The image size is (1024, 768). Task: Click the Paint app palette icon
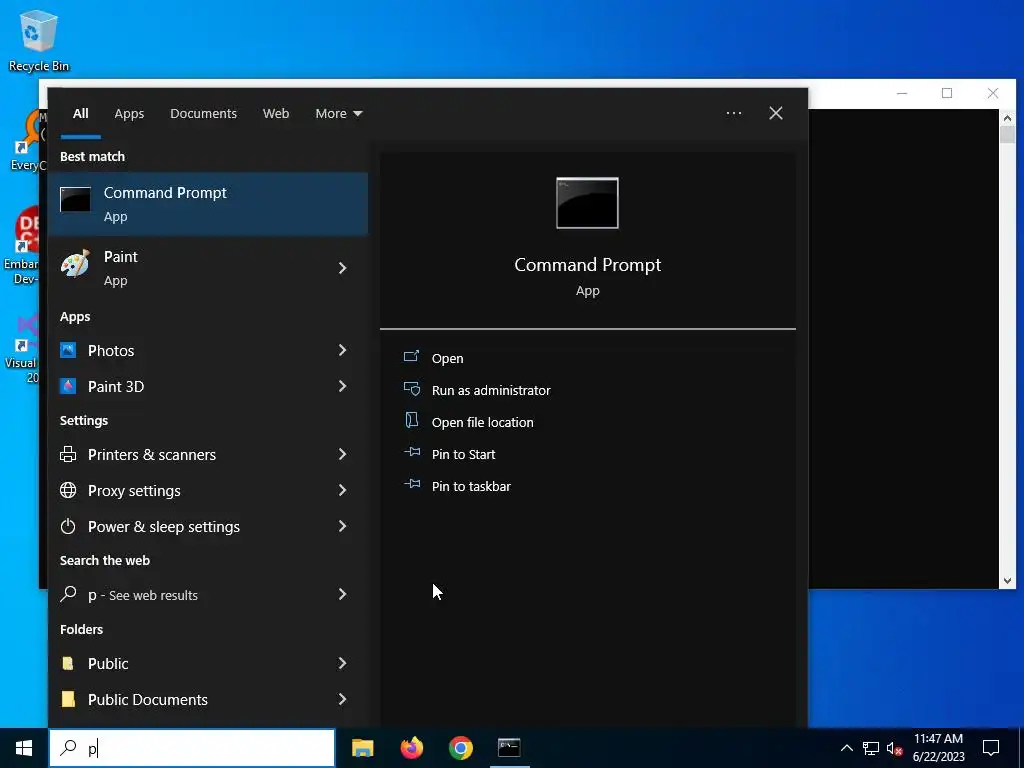pos(75,264)
